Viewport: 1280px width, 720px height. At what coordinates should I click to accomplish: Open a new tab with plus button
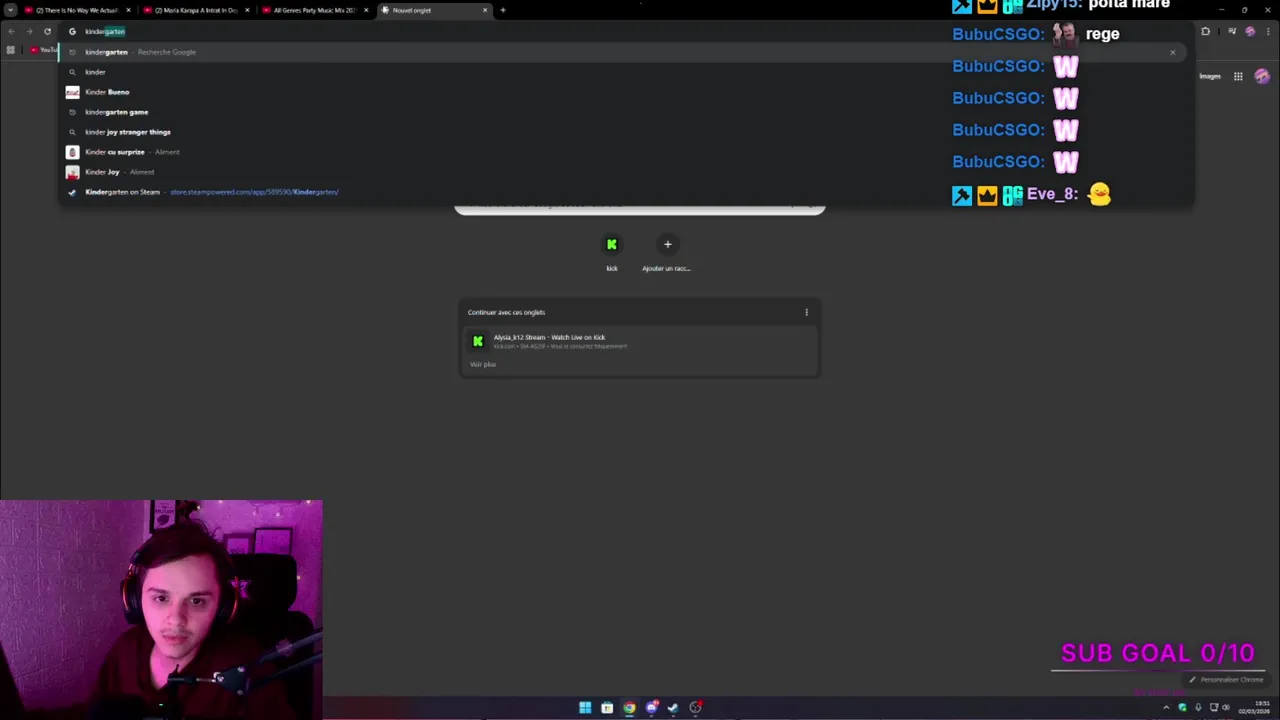pos(503,10)
